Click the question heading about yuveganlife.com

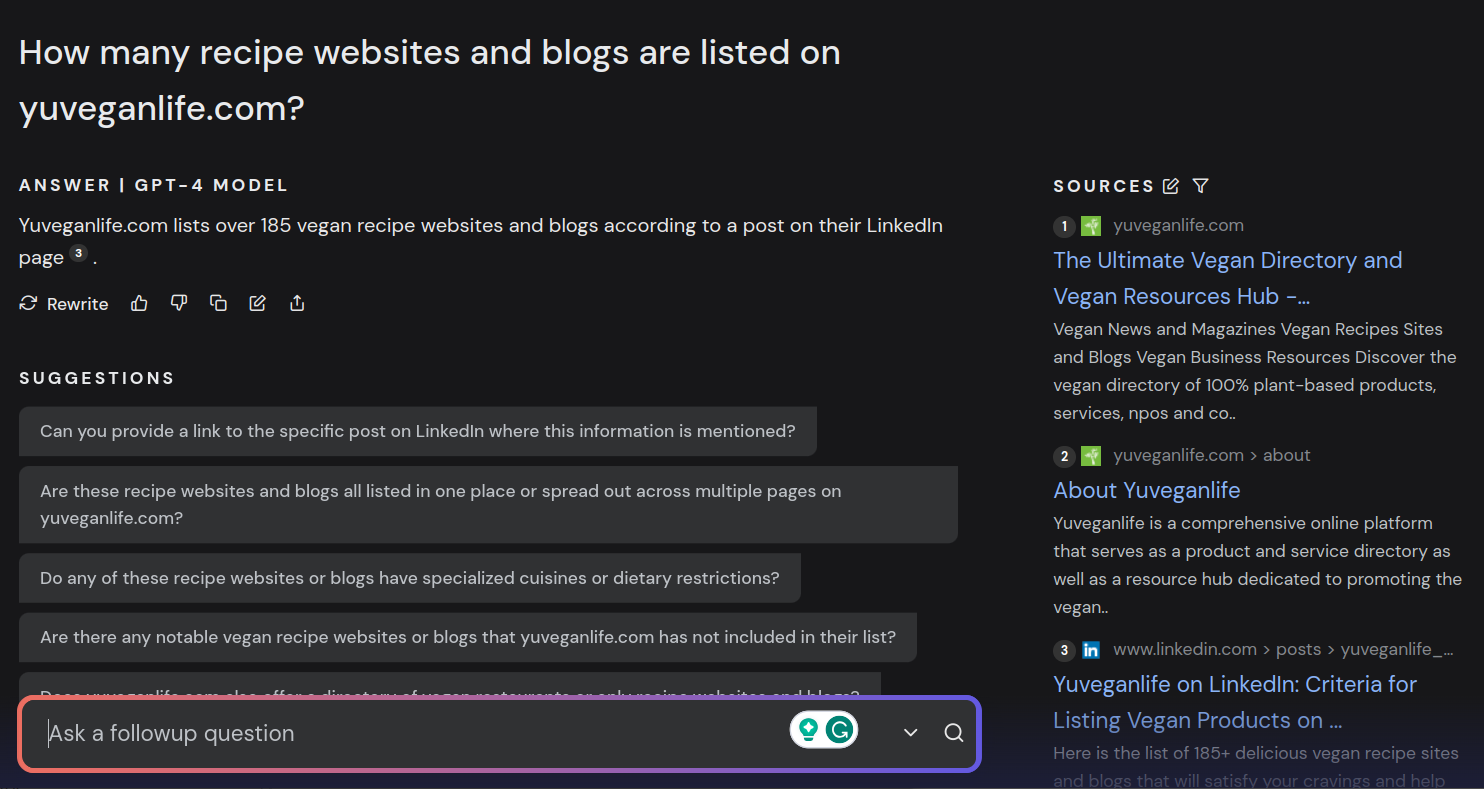(430, 80)
